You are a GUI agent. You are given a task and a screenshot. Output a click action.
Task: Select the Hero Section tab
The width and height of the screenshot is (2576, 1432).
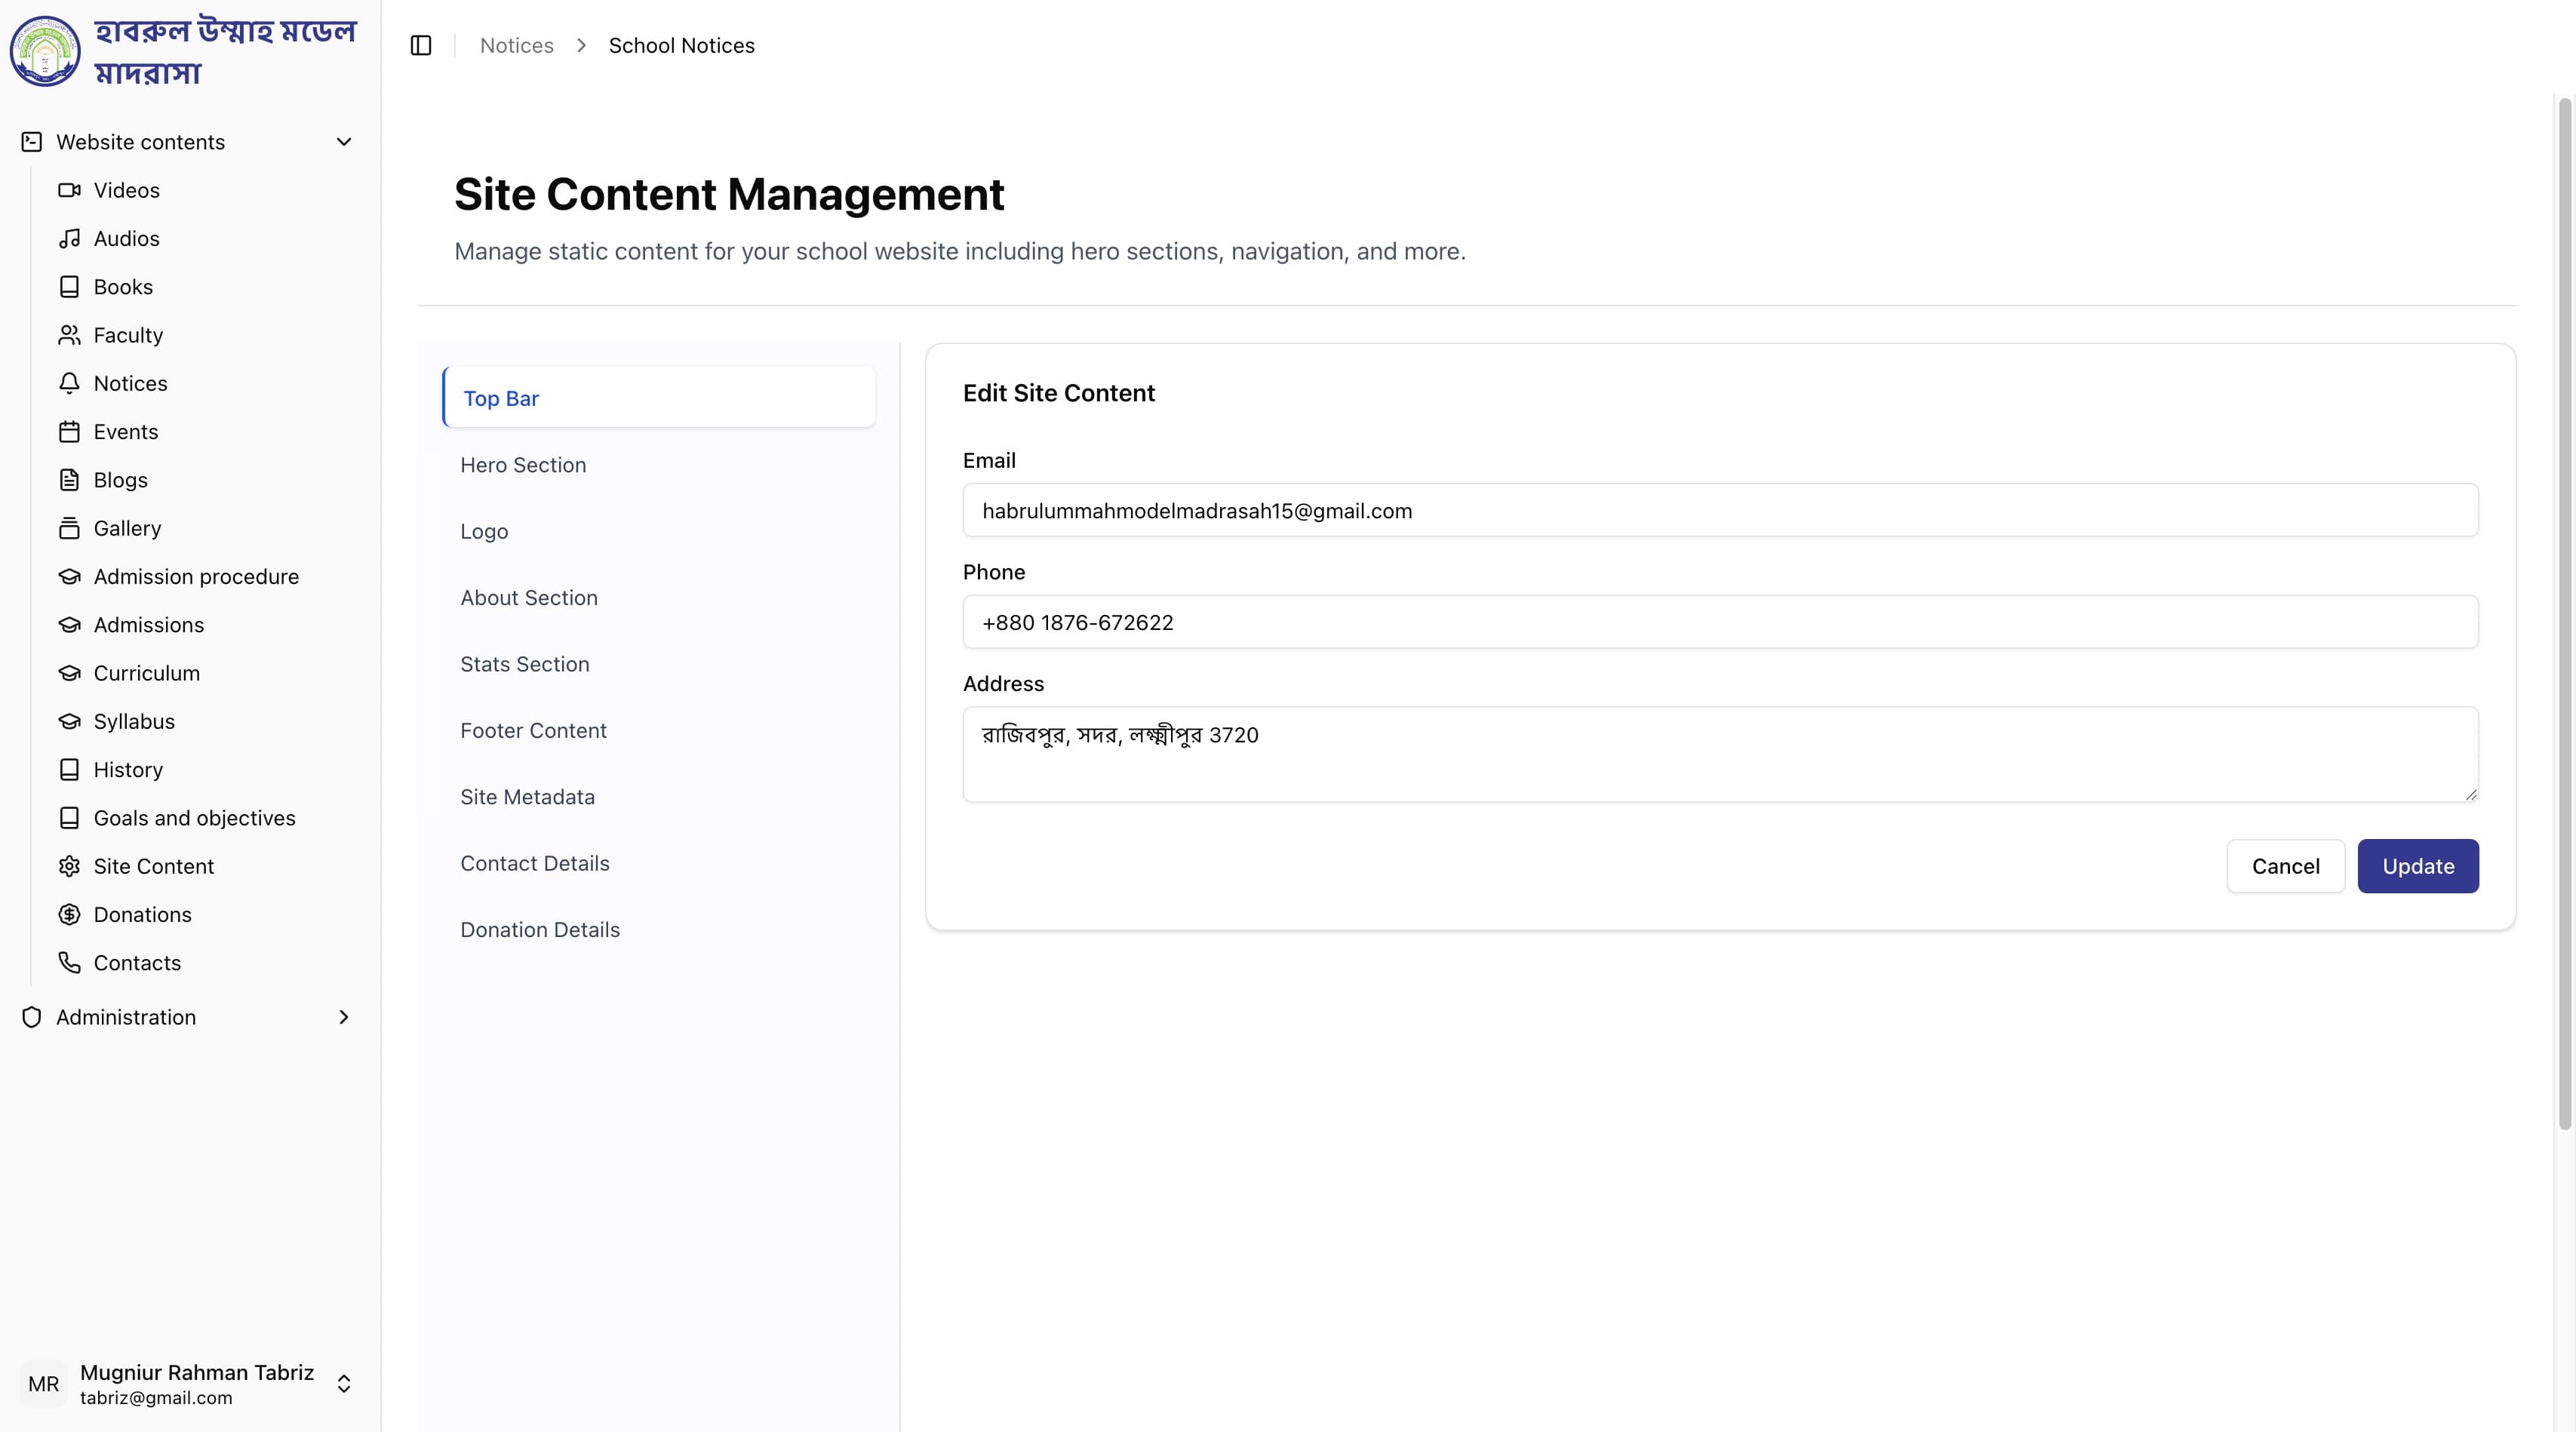(659, 465)
